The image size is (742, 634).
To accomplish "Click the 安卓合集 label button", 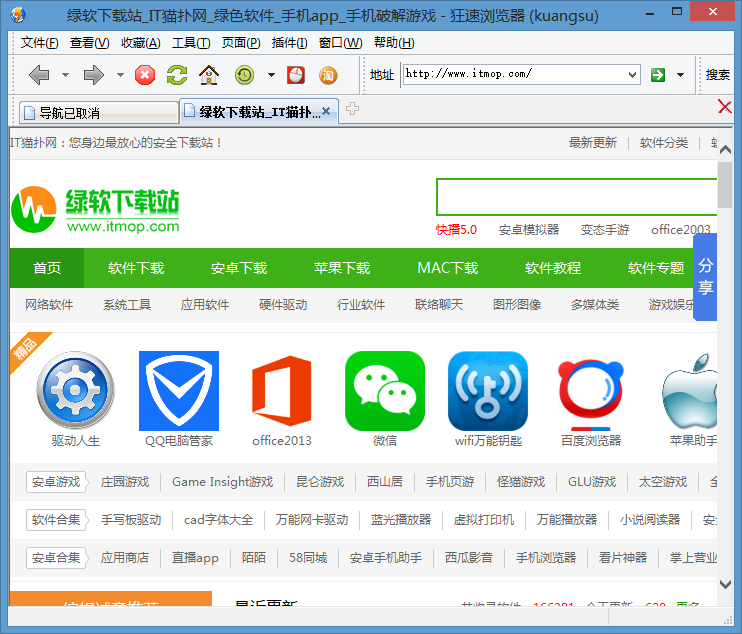I will tap(56, 557).
